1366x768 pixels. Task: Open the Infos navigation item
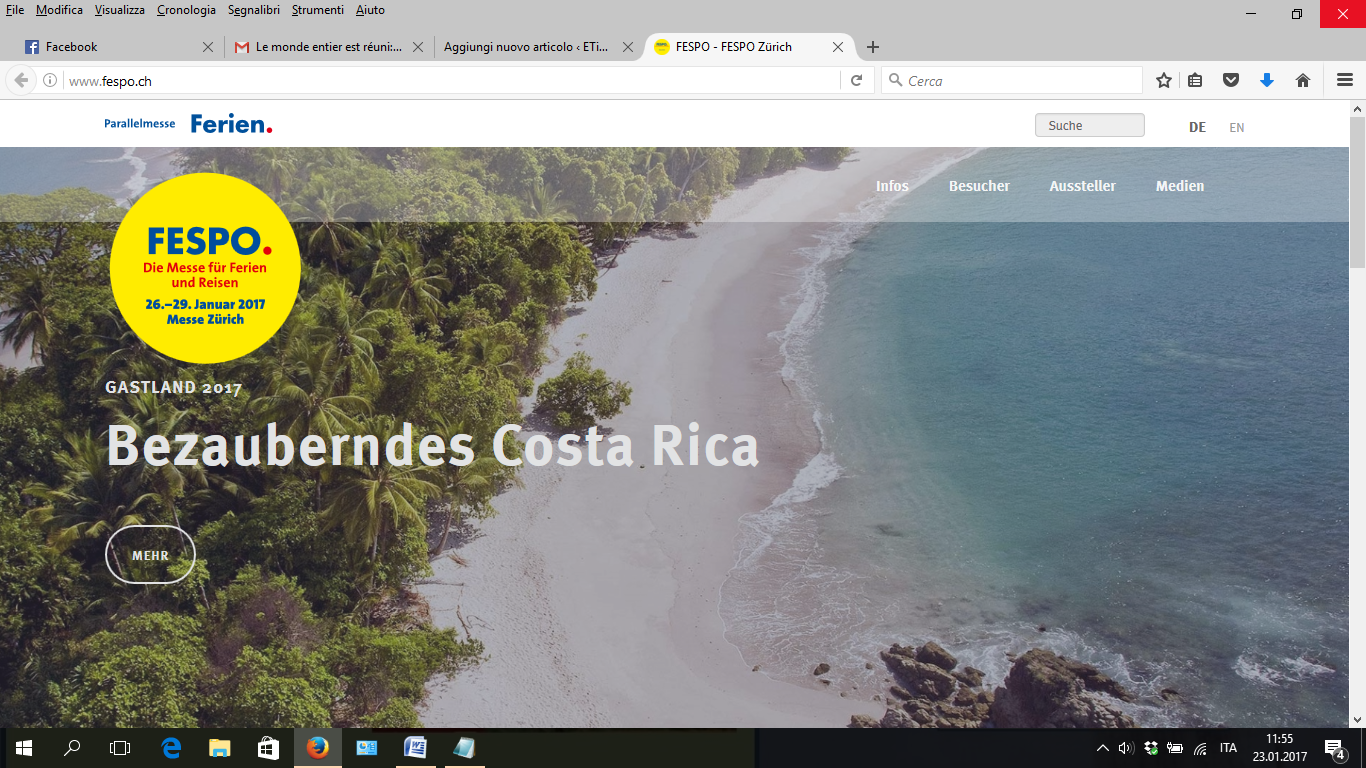pyautogui.click(x=892, y=186)
